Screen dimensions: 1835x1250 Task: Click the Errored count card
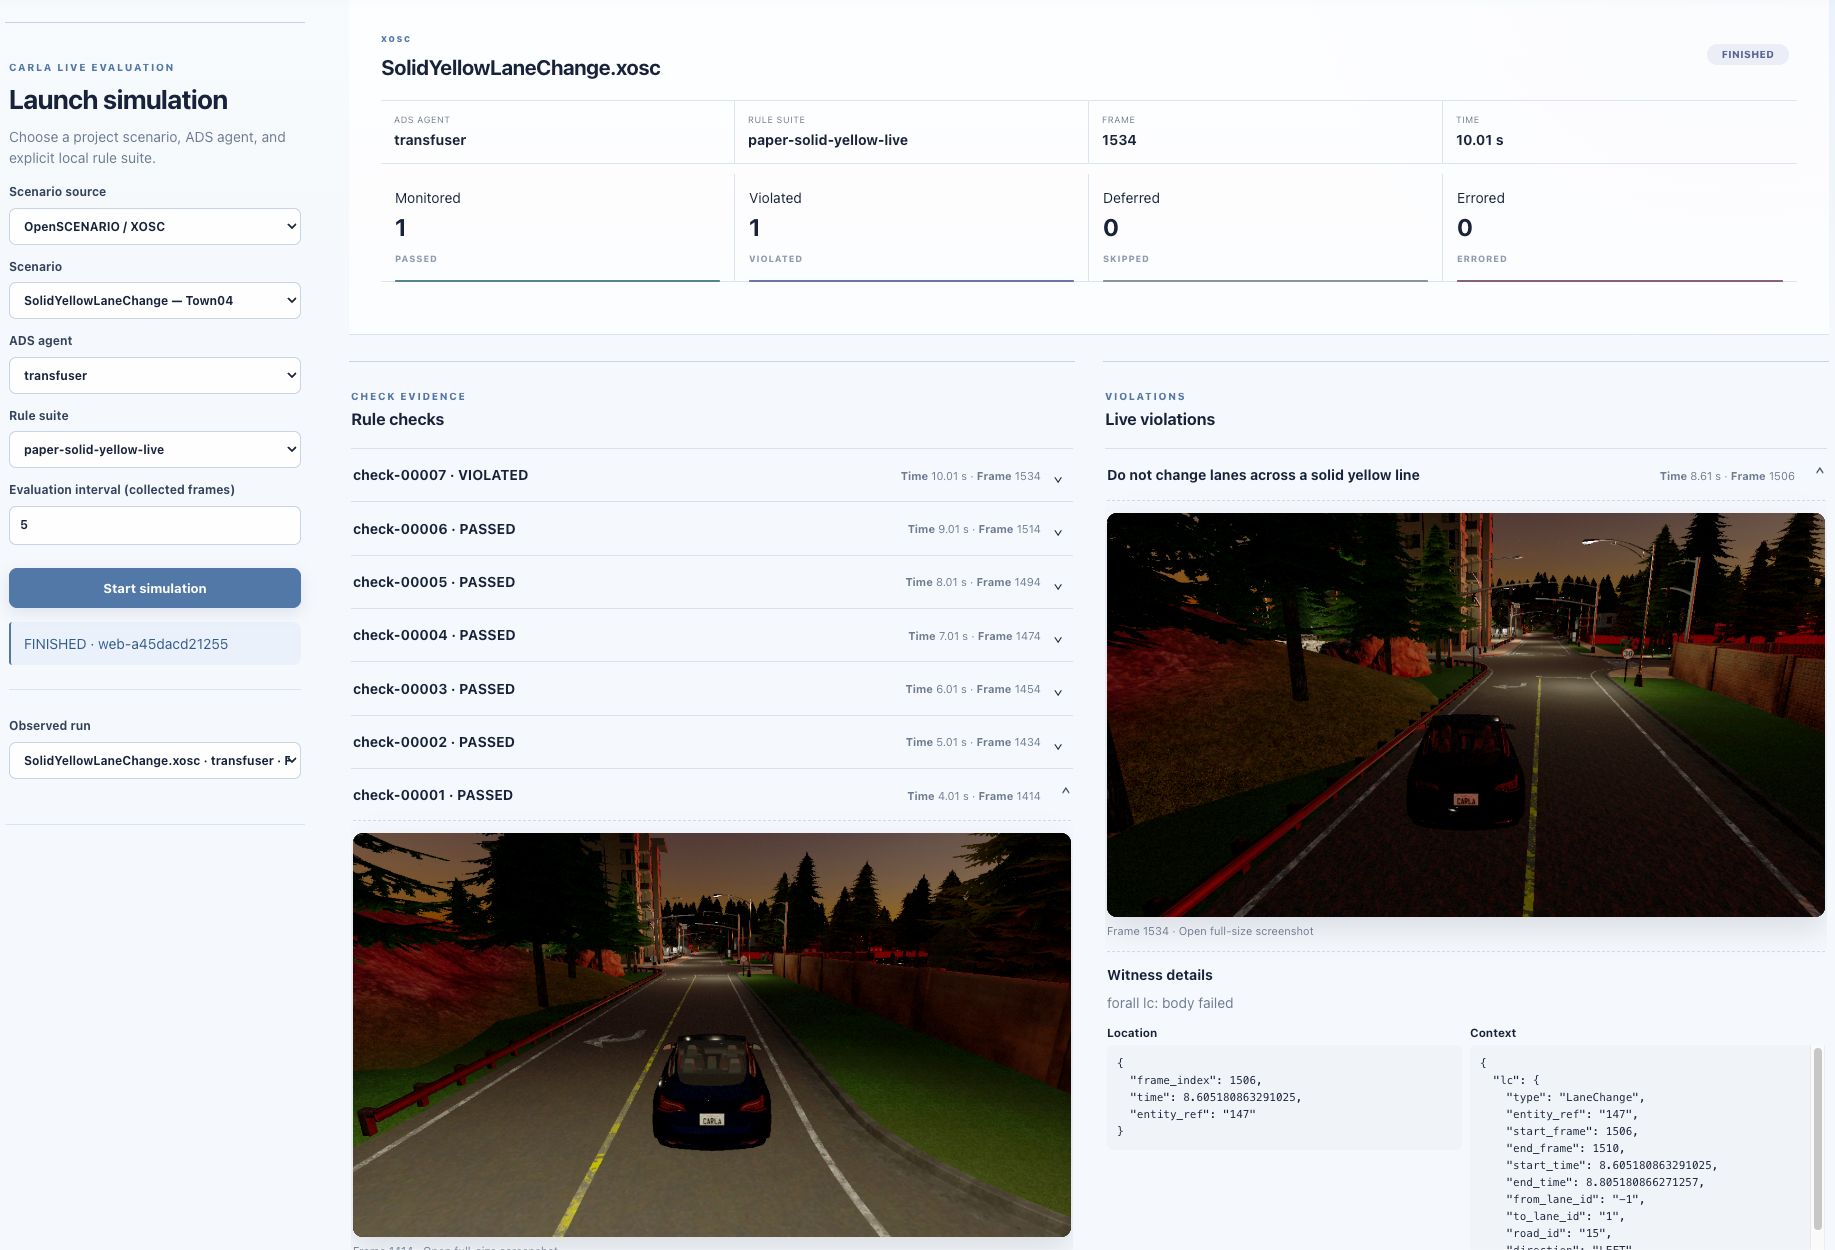1619,229
